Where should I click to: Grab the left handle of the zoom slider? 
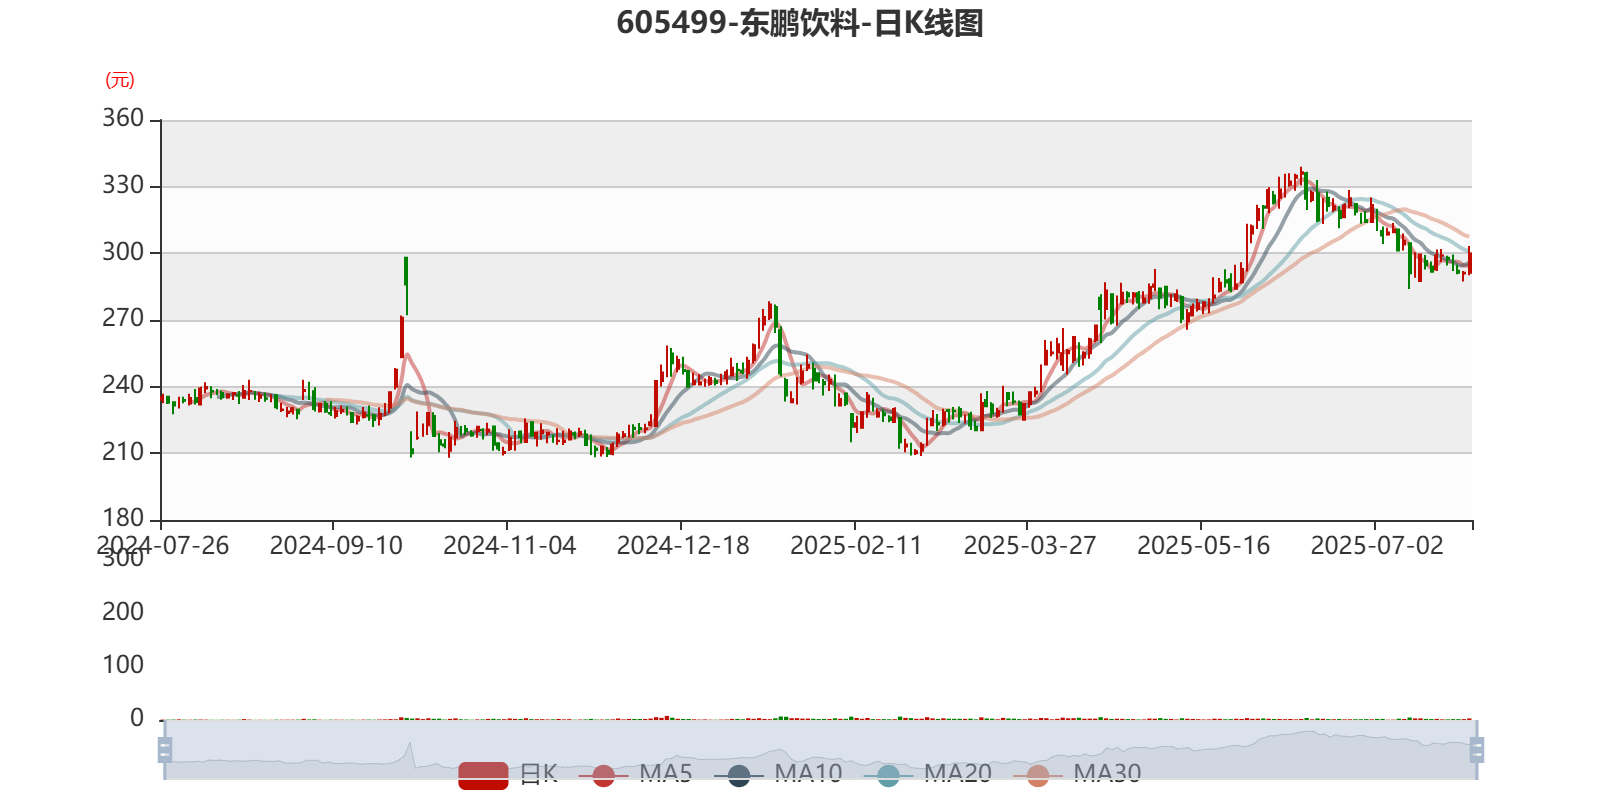tap(165, 750)
